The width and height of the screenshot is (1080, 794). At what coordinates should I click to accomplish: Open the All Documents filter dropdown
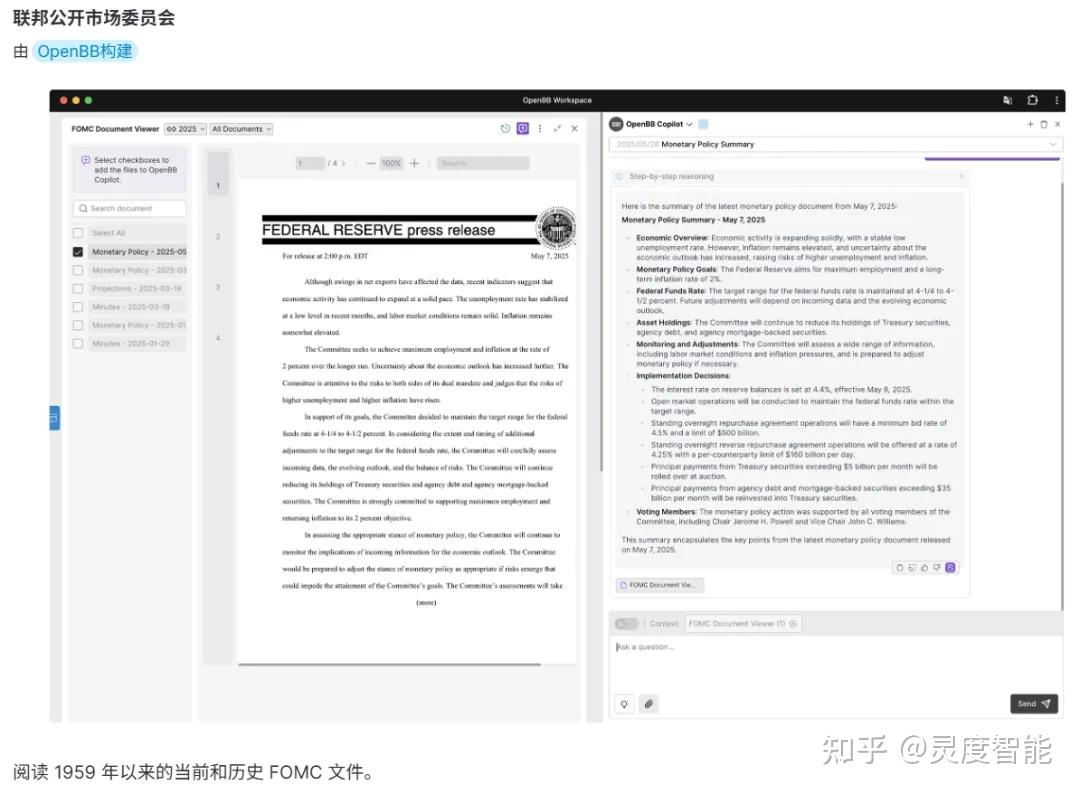point(240,128)
